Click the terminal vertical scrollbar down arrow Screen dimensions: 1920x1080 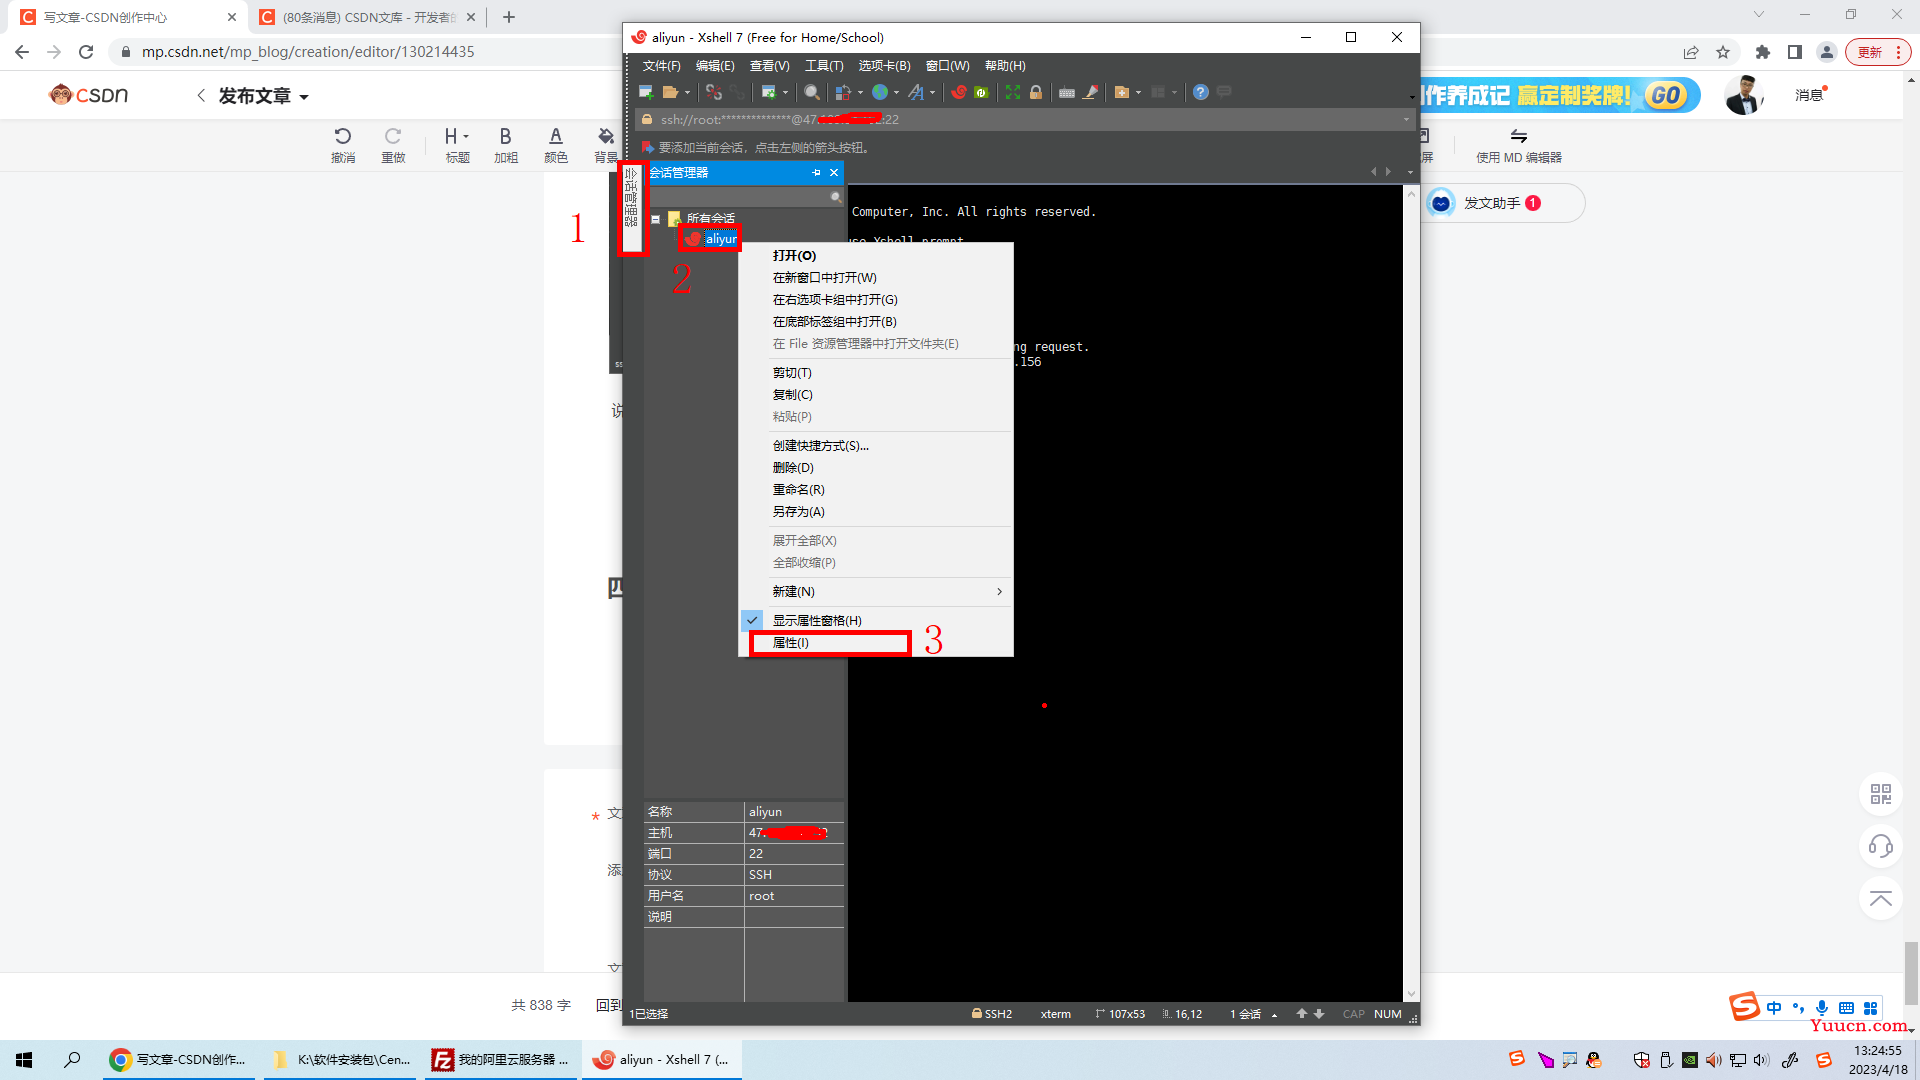click(1411, 993)
